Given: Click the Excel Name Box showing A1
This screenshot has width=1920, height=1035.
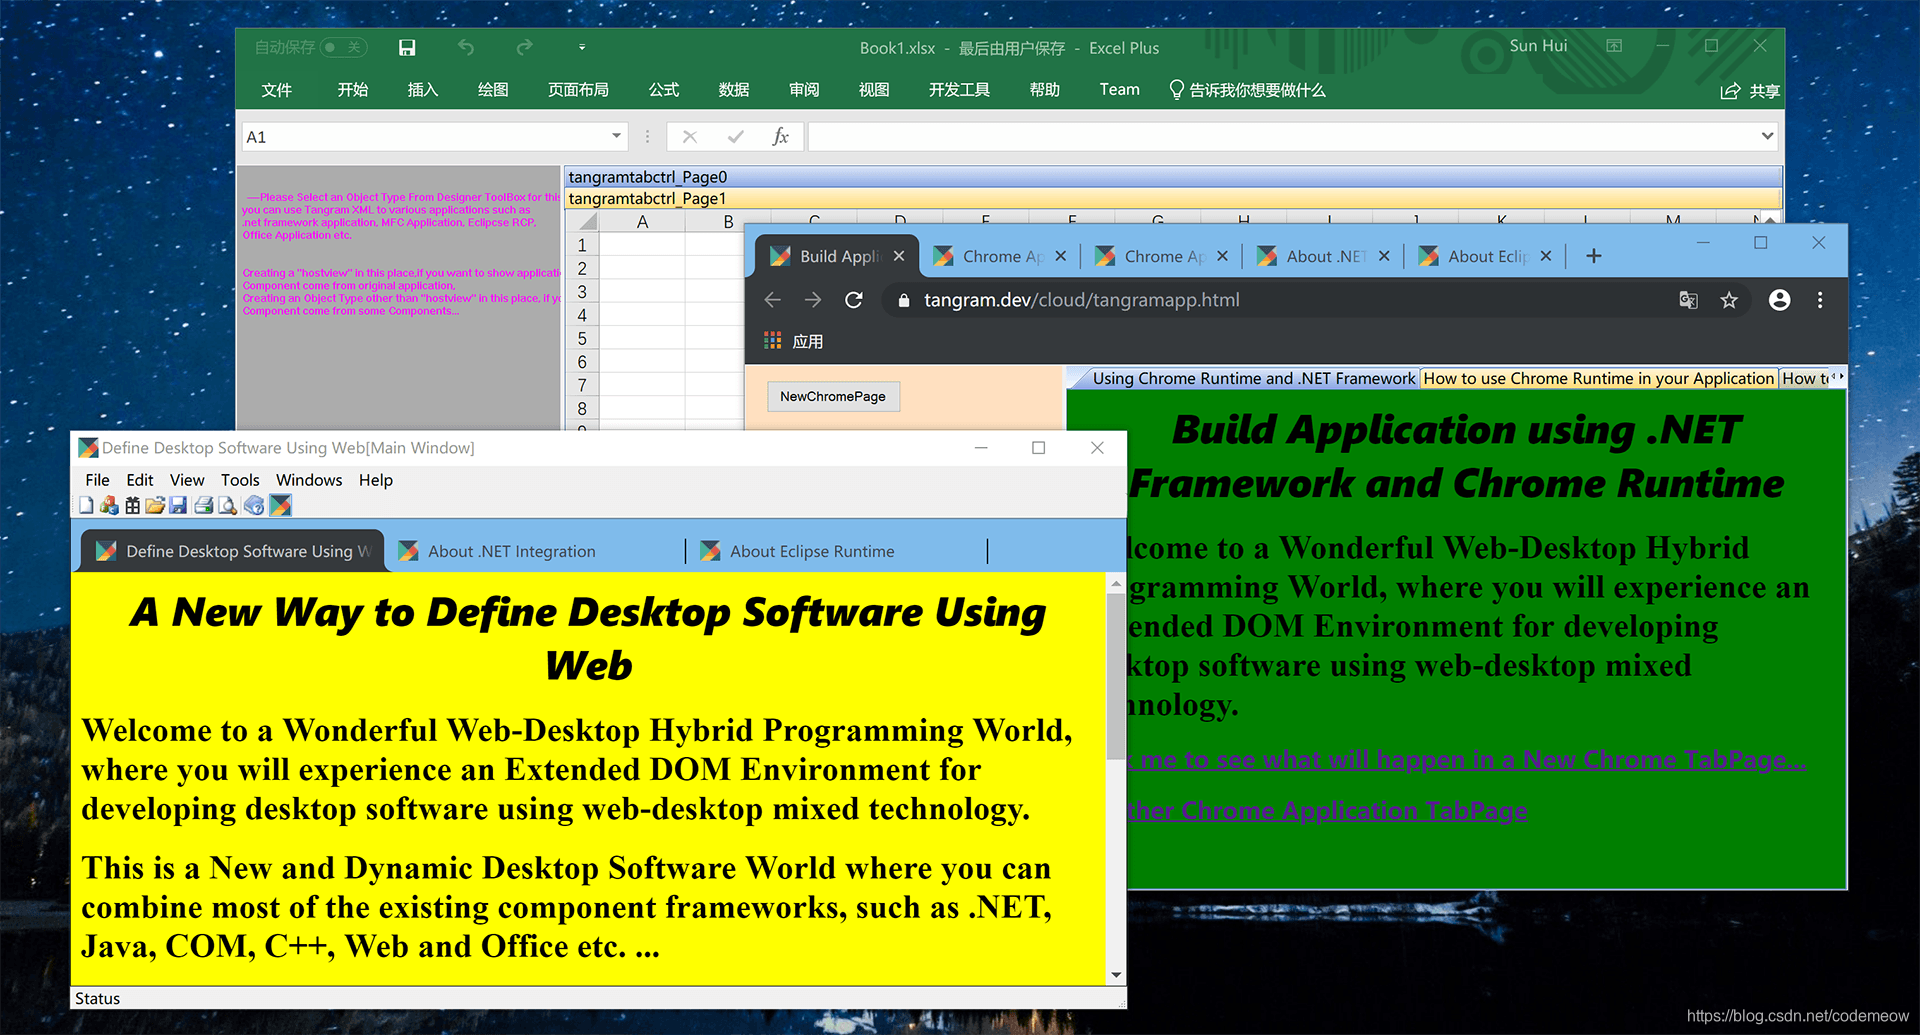Looking at the screenshot, I should pos(425,137).
